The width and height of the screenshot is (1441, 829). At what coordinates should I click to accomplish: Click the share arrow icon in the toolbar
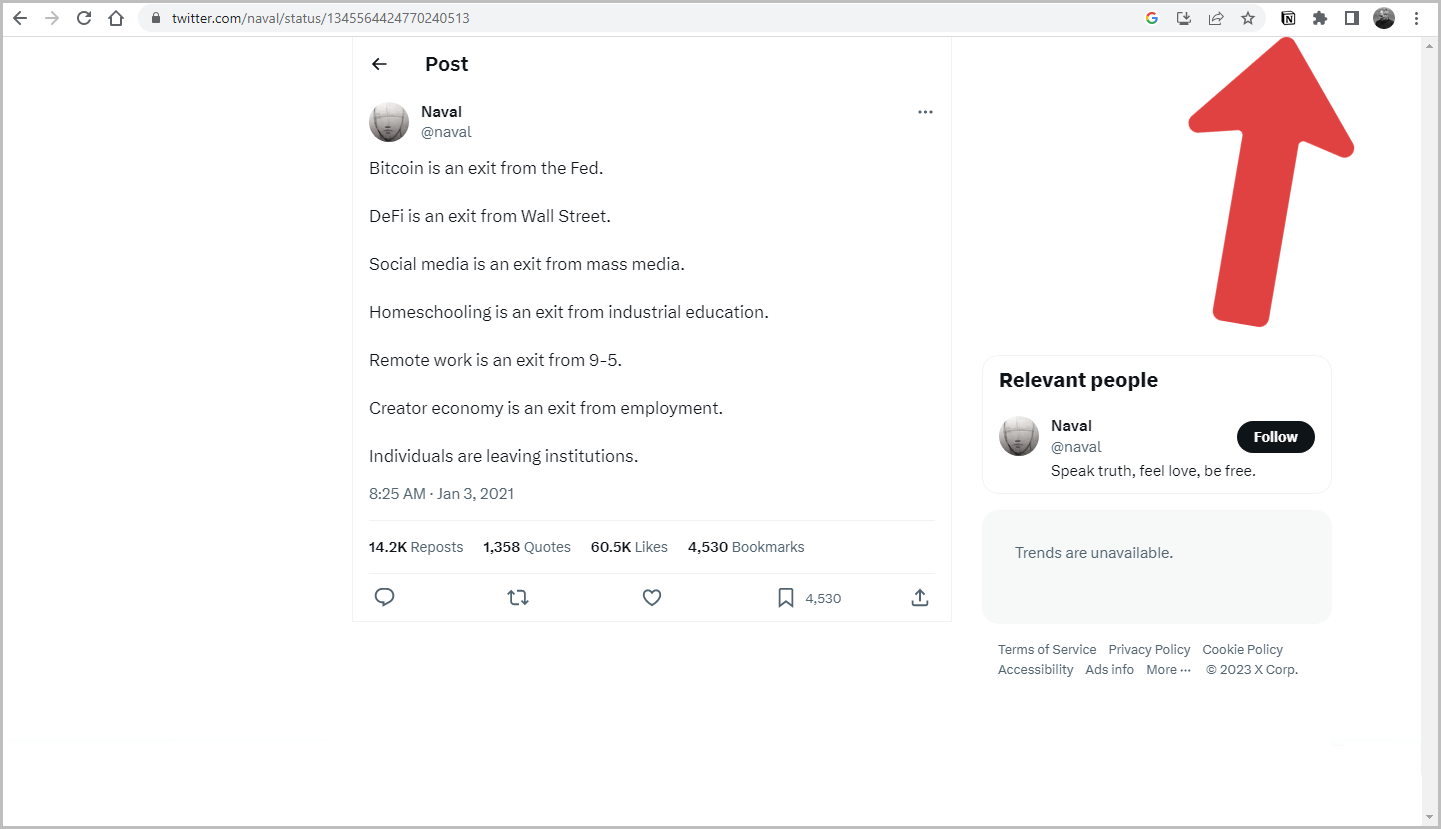pos(1216,18)
